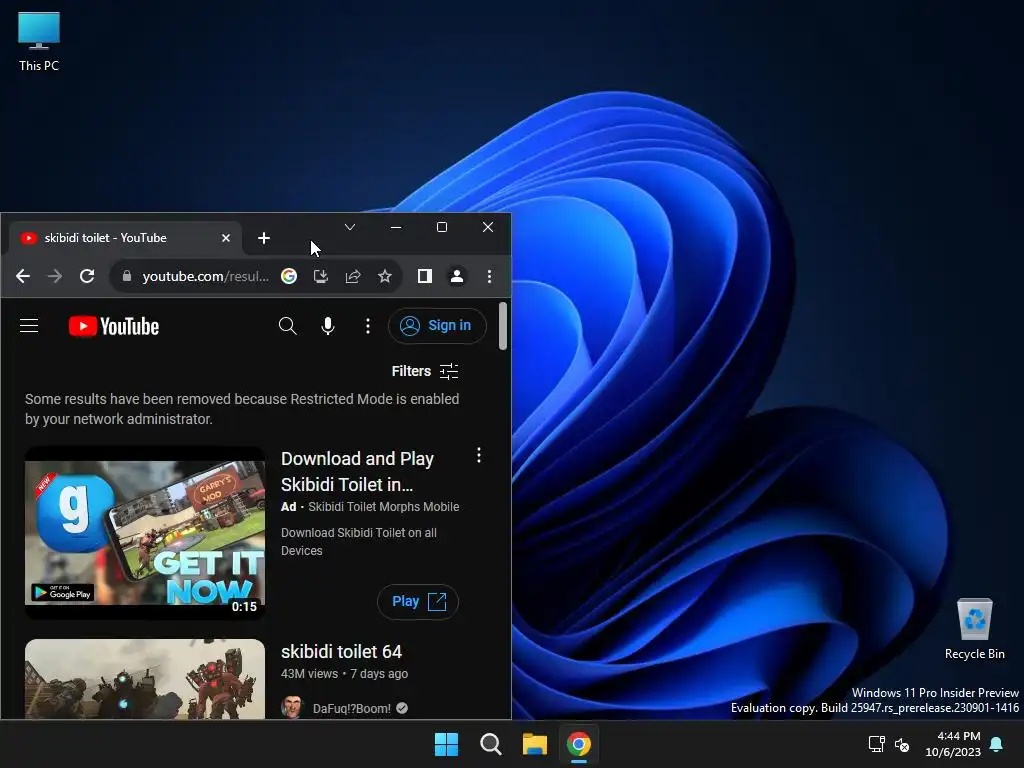The image size is (1024, 768).
Task: Open Windows Start menu
Action: pyautogui.click(x=447, y=744)
